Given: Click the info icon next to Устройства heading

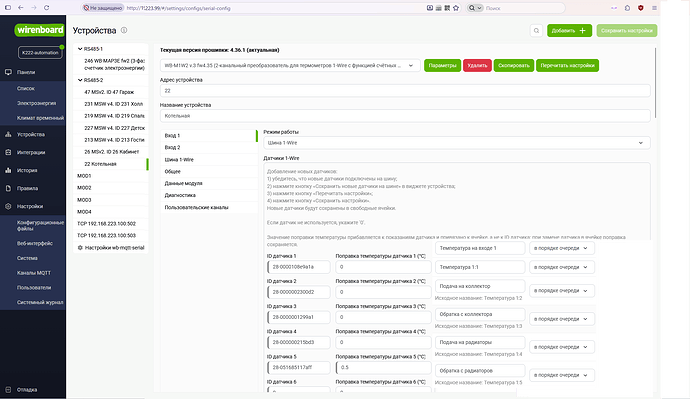Looking at the screenshot, I should [124, 30].
